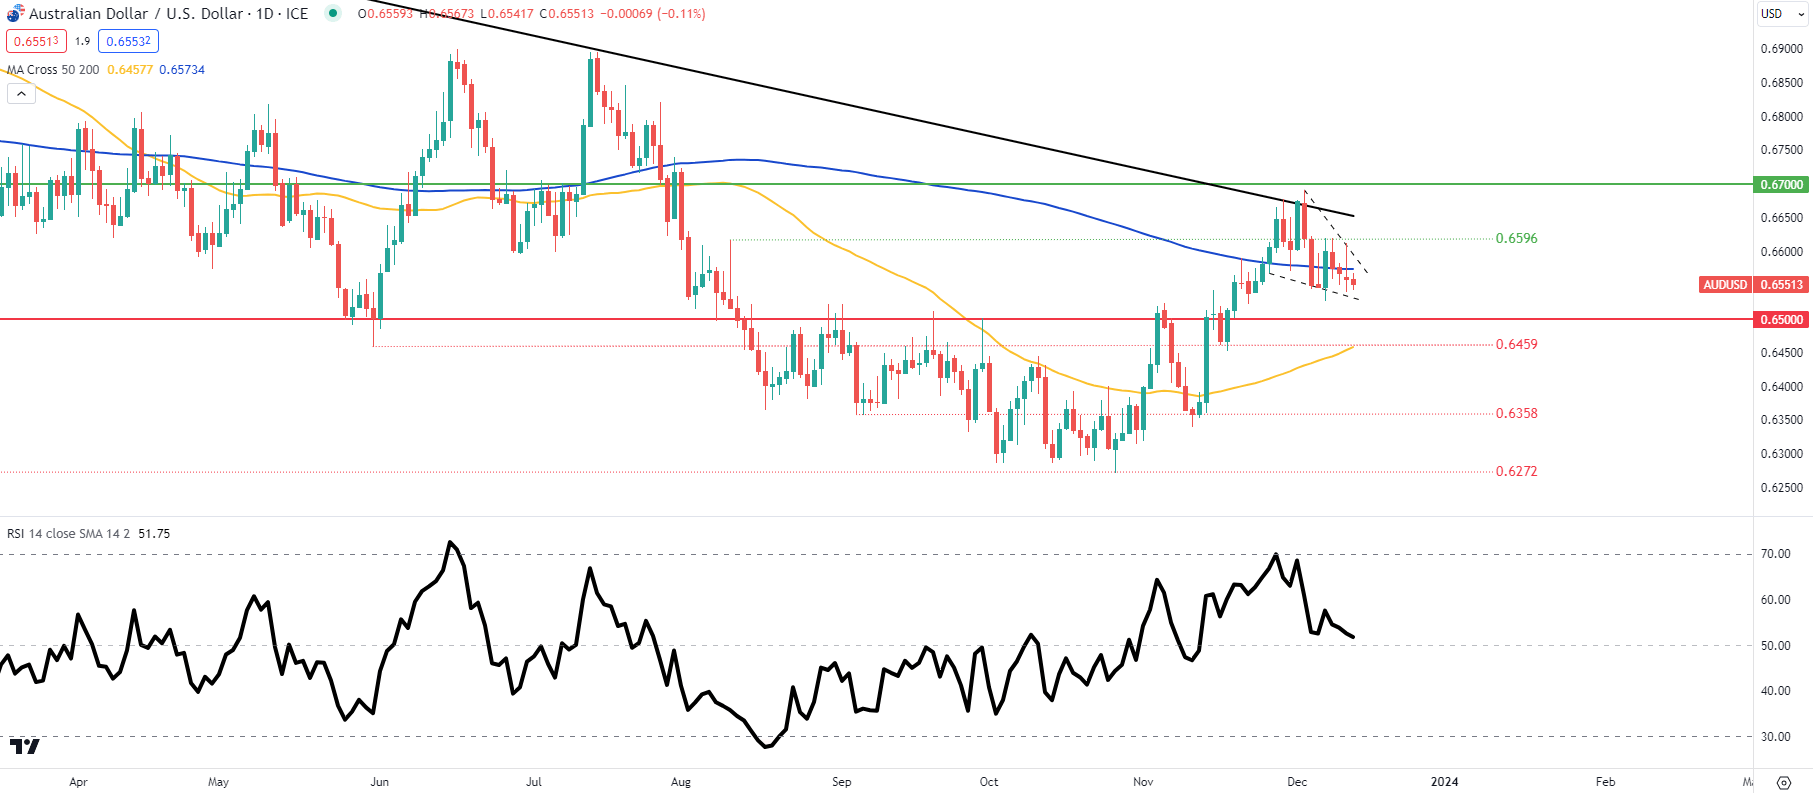Click the blue MA value 0.65734
1813x793 pixels.
tap(182, 69)
